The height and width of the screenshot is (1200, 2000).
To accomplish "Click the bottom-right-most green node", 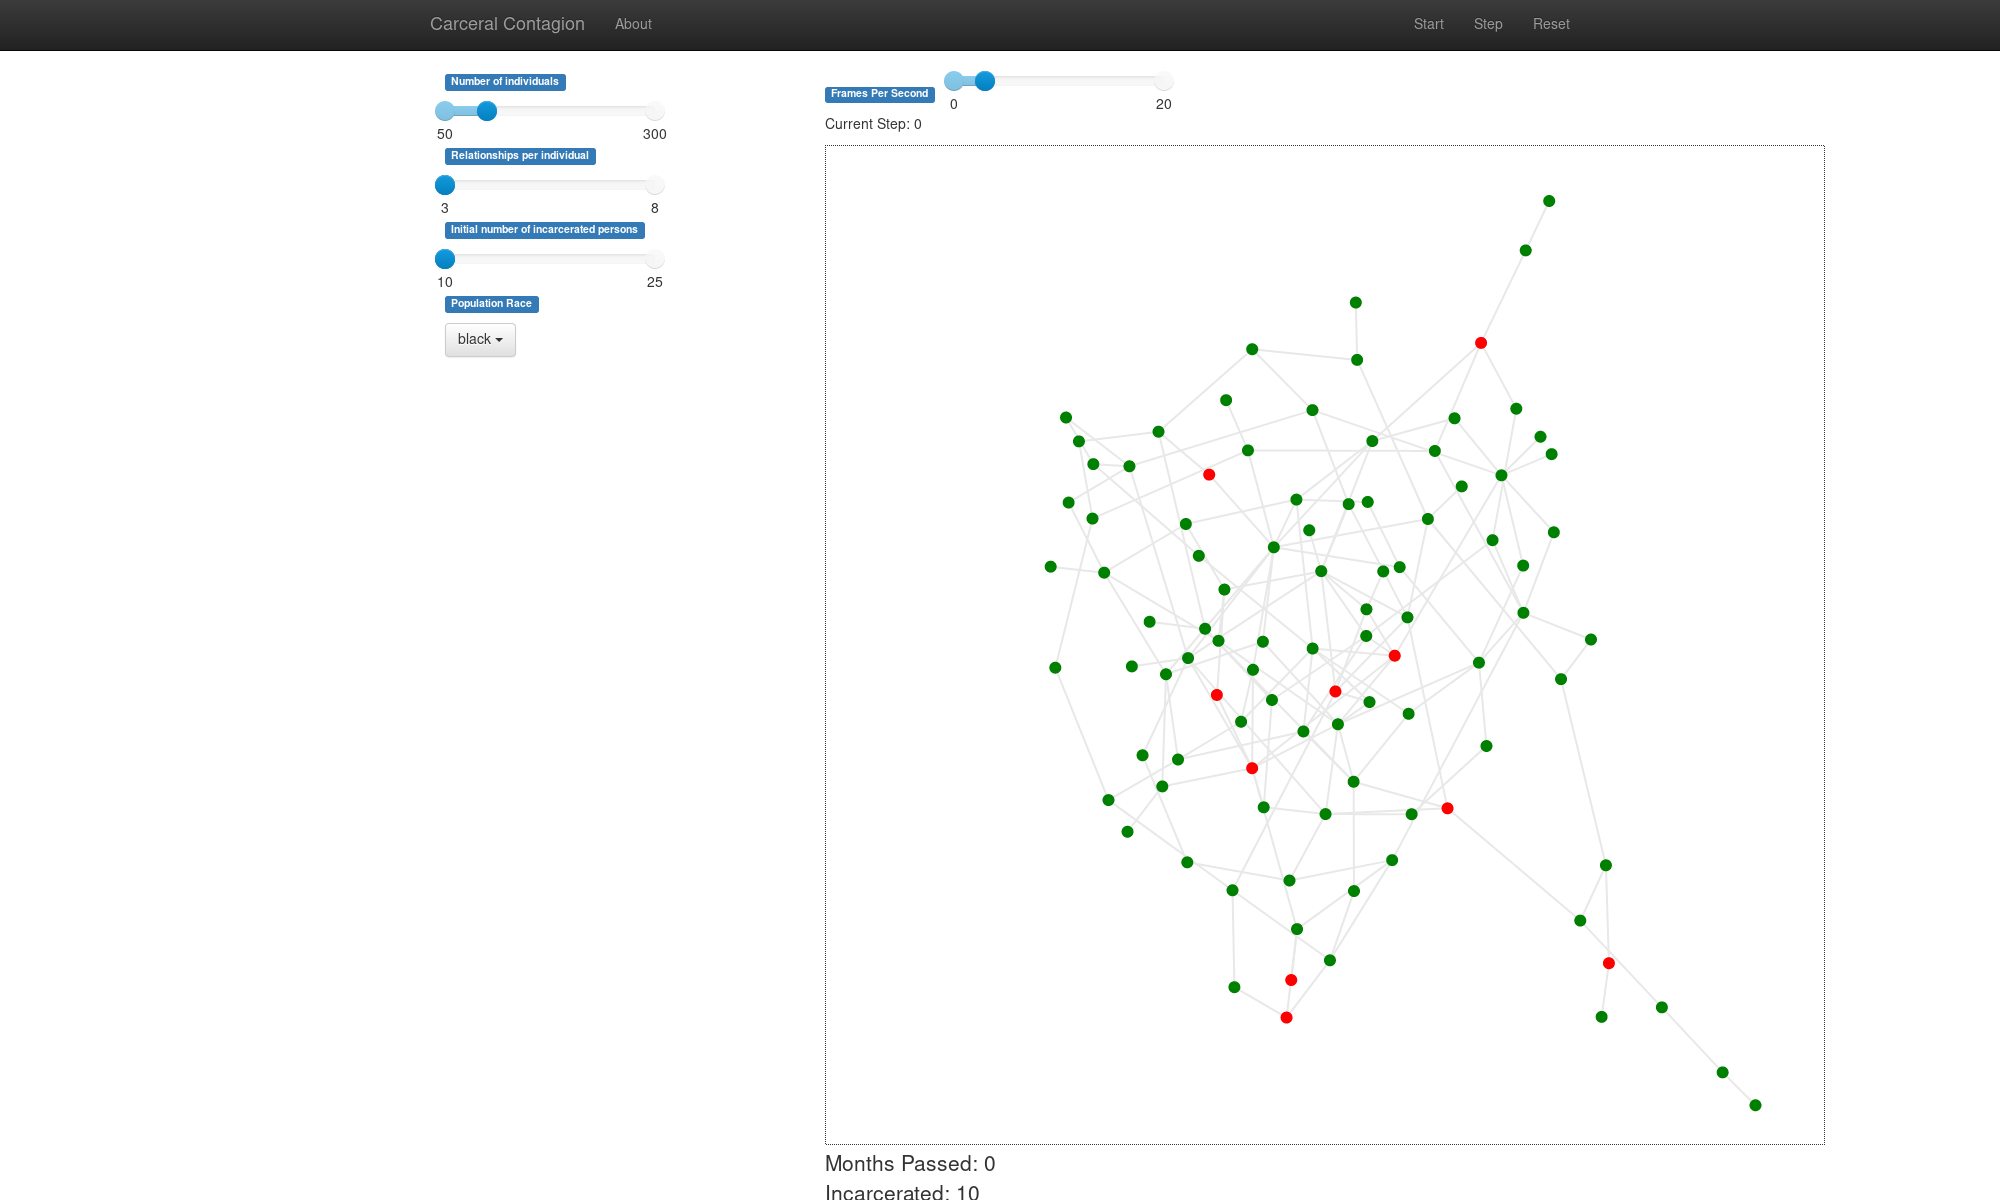I will click(1755, 1105).
